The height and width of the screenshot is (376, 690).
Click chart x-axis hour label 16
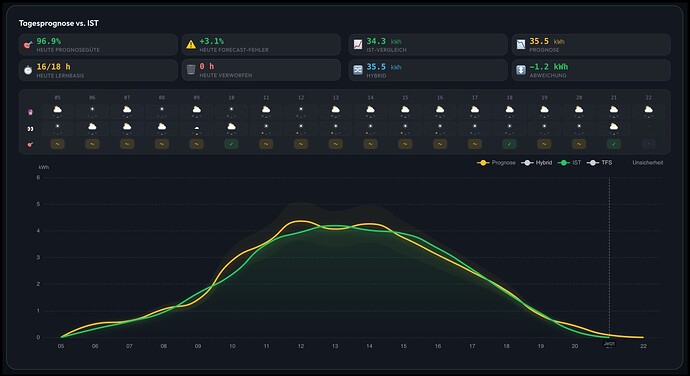438,347
